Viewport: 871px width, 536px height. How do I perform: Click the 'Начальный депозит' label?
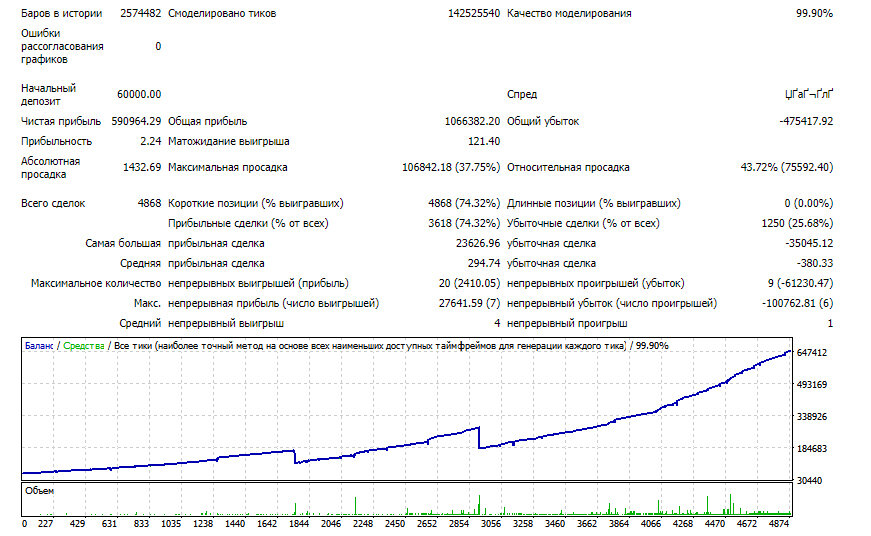[x=48, y=94]
